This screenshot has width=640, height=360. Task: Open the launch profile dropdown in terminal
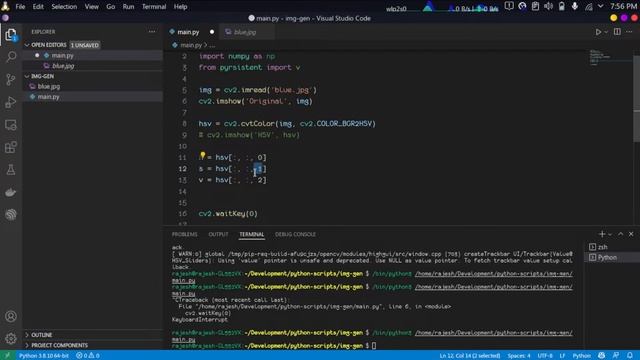(x=610, y=234)
